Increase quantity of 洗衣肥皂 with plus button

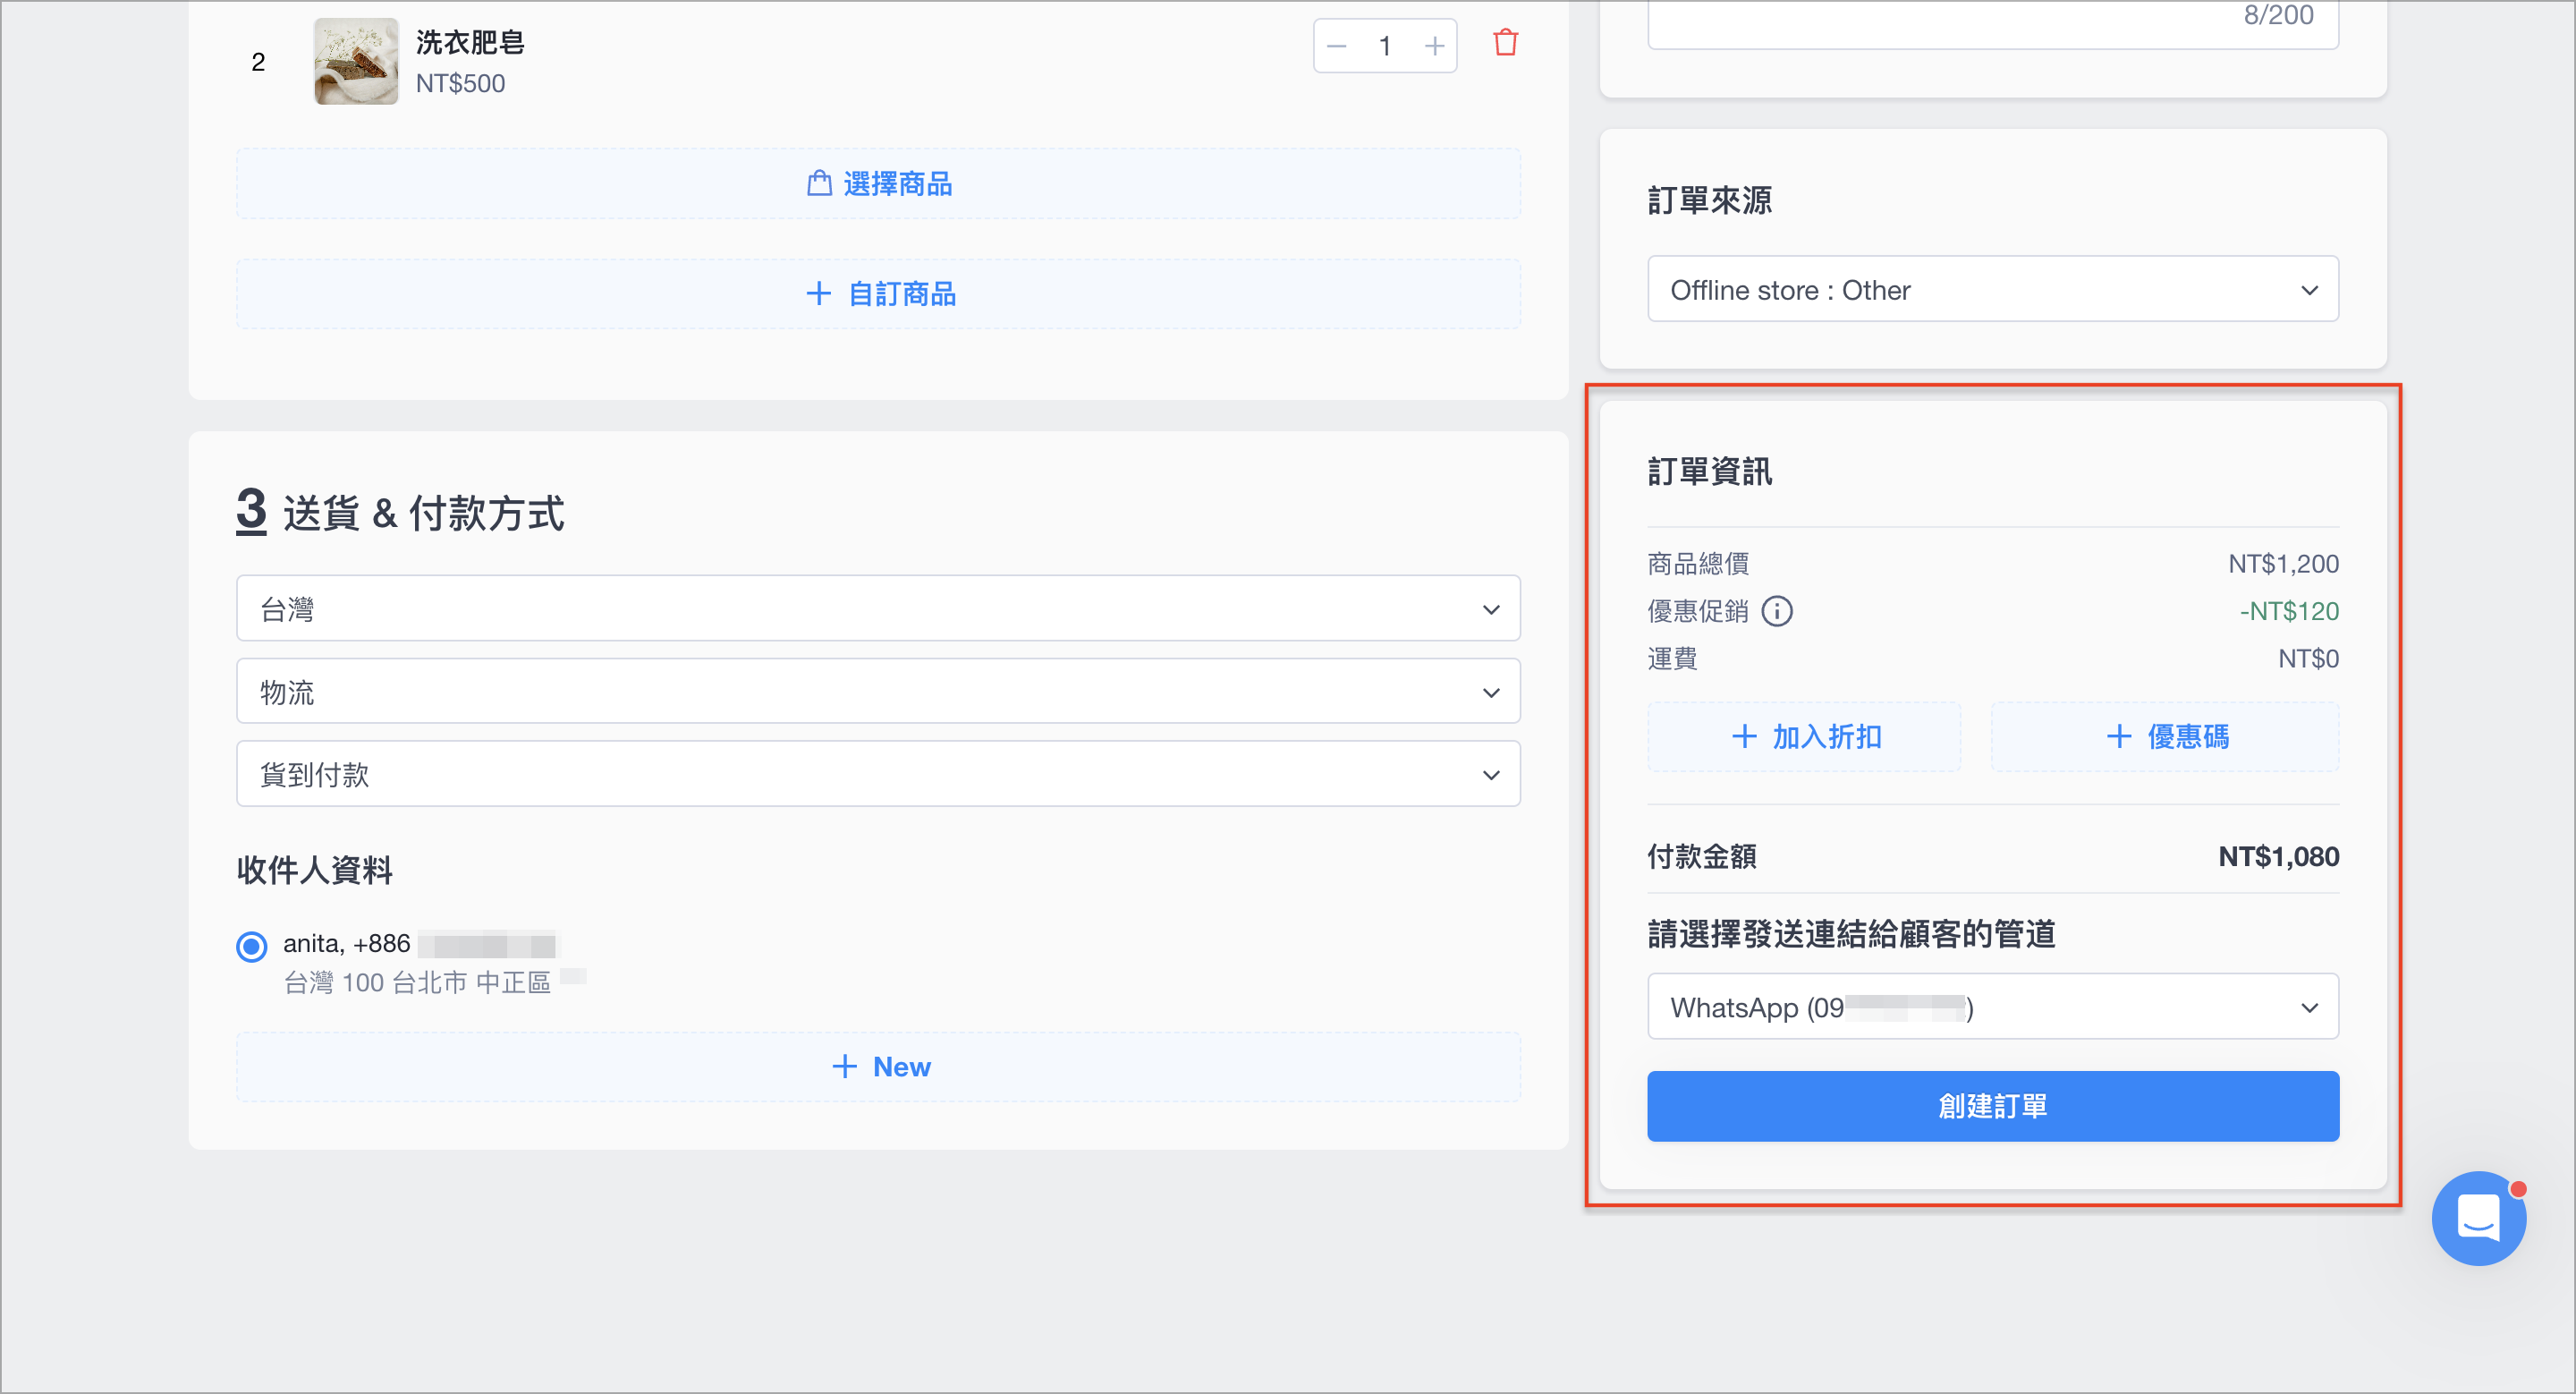1434,46
